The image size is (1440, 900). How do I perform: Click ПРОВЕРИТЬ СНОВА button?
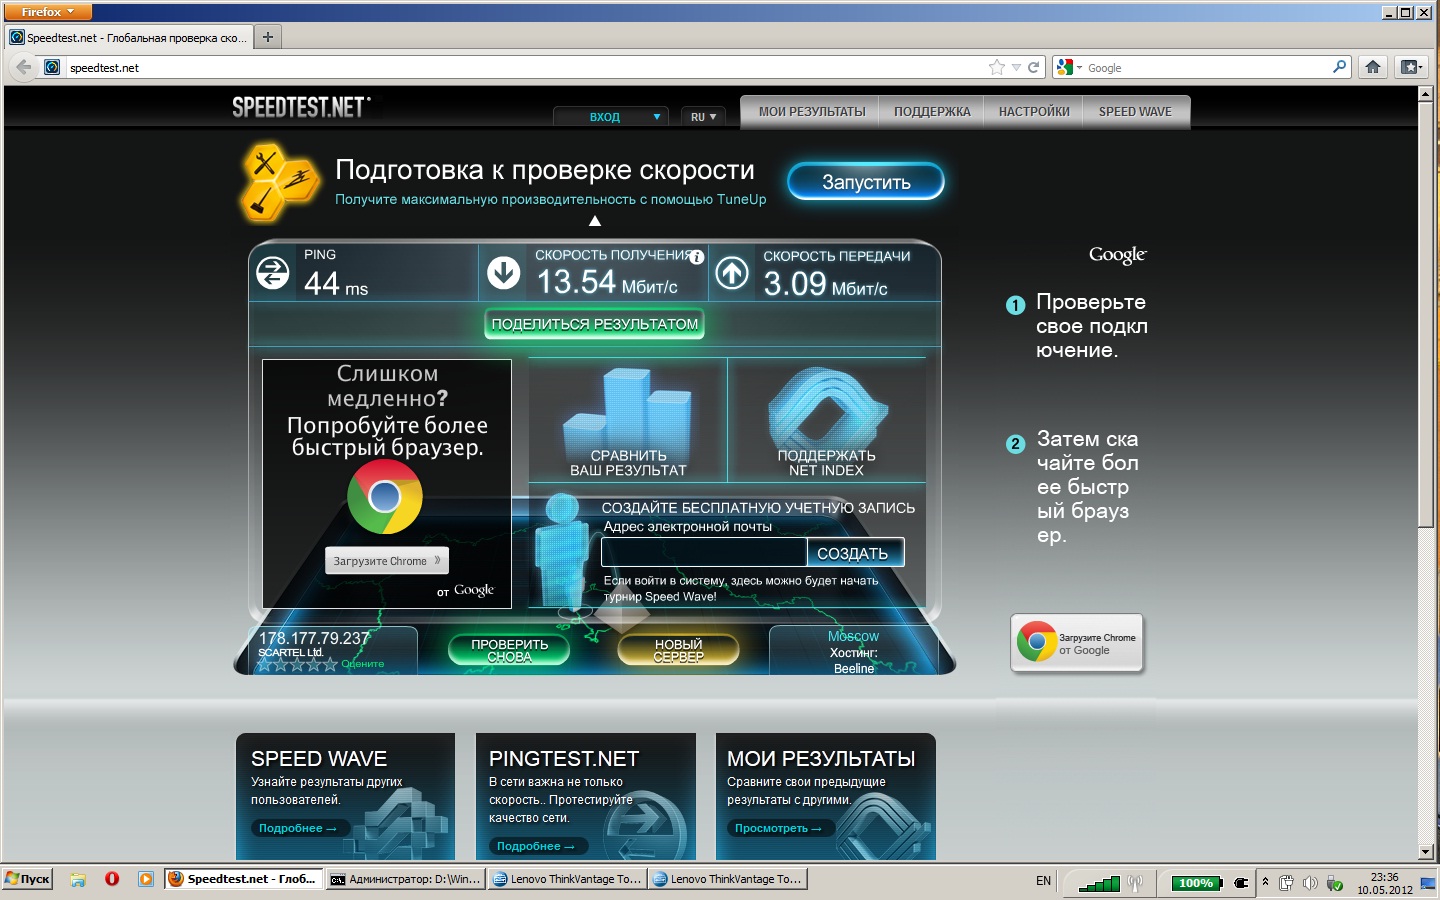[510, 650]
